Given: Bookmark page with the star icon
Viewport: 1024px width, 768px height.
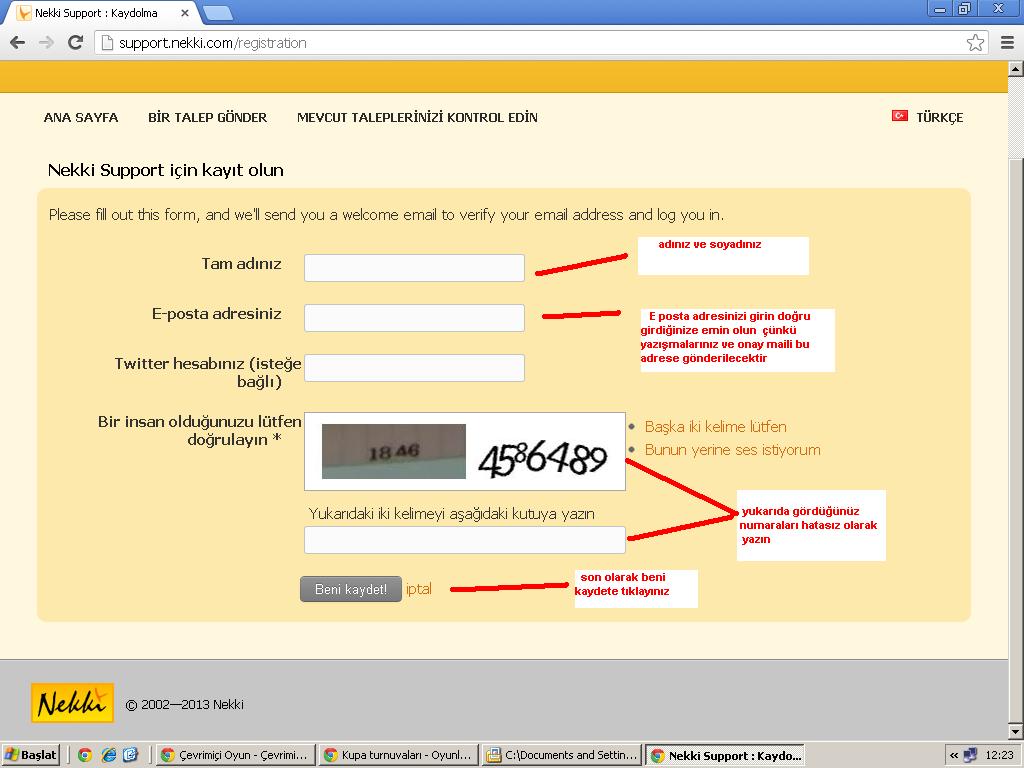Looking at the screenshot, I should coord(975,43).
